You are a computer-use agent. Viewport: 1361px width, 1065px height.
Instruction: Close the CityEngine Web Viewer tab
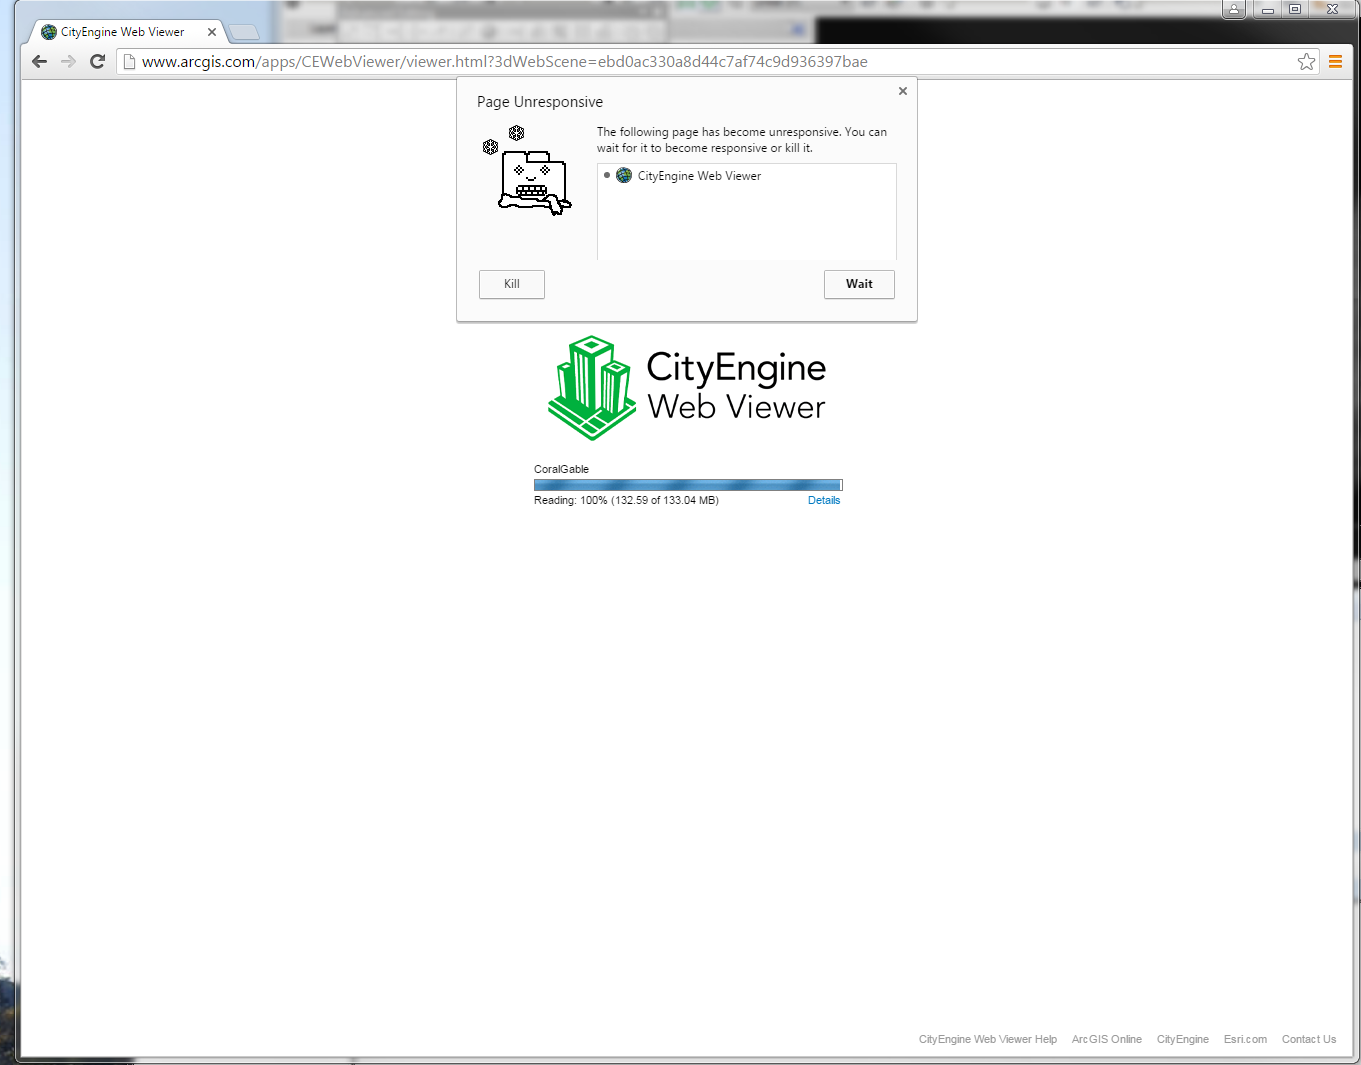coord(212,32)
